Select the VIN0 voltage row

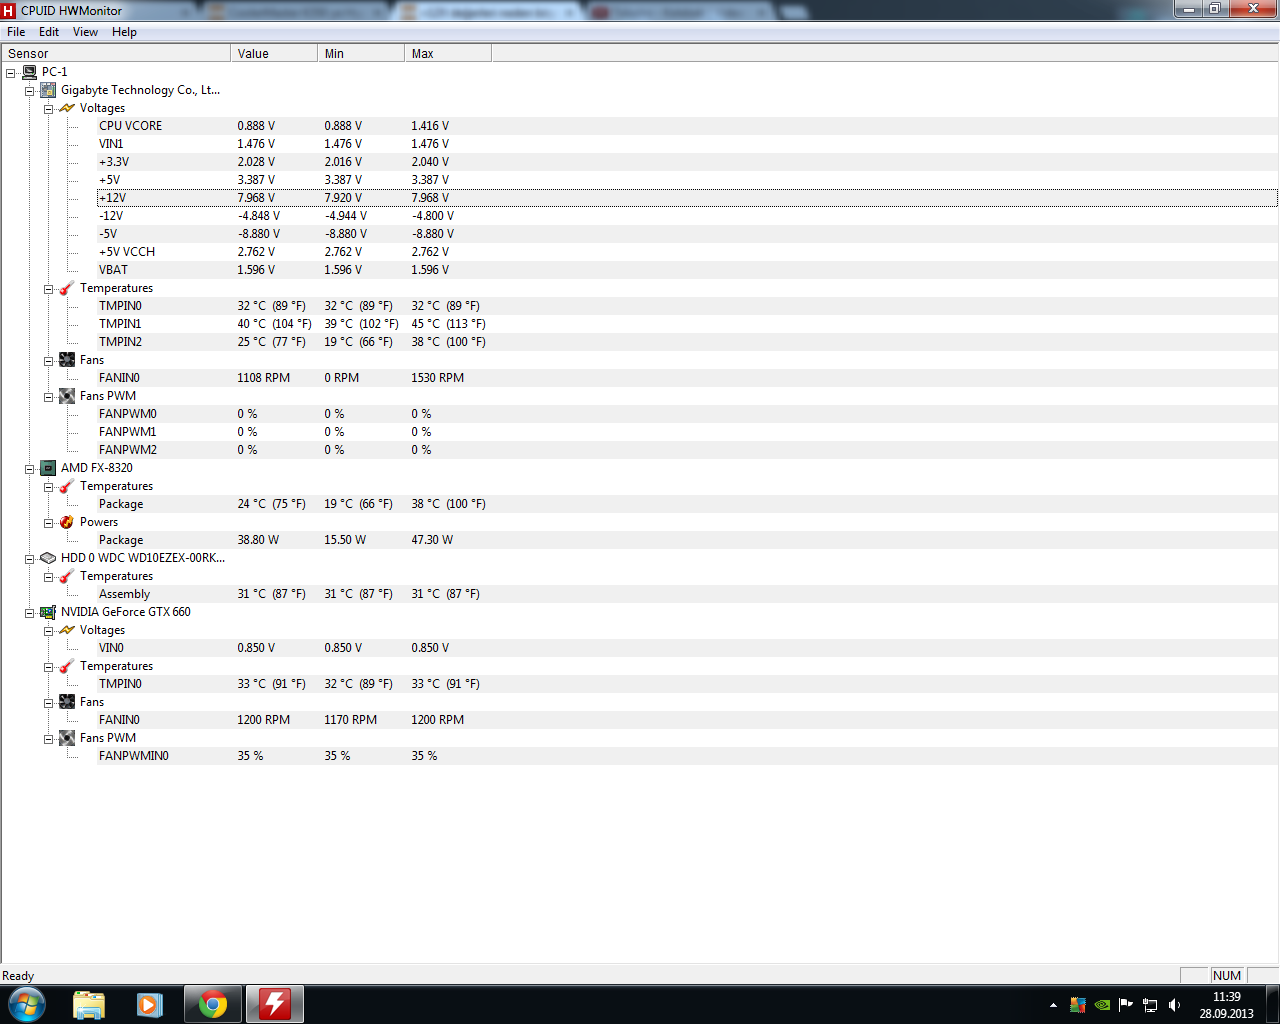(687, 648)
